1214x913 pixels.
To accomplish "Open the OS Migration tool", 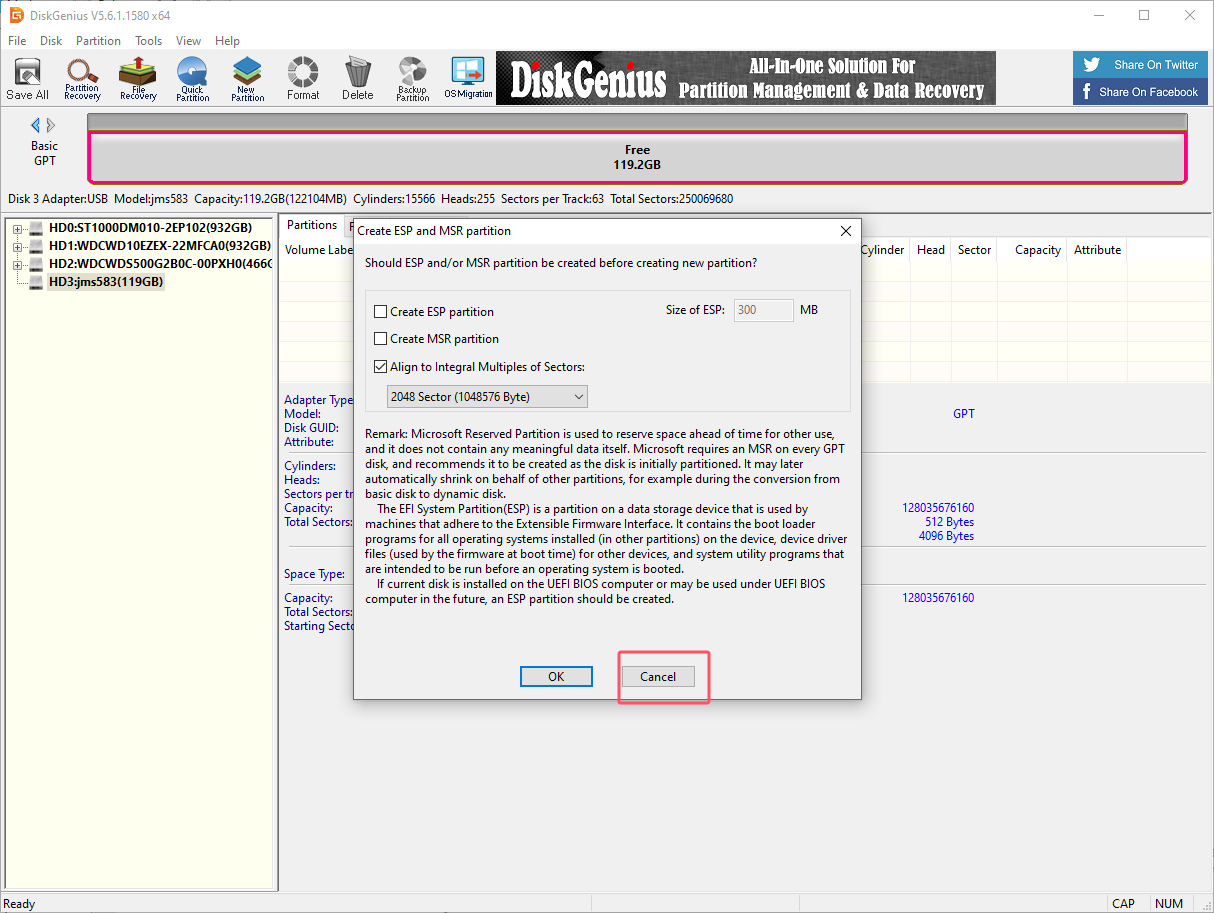I will [468, 78].
